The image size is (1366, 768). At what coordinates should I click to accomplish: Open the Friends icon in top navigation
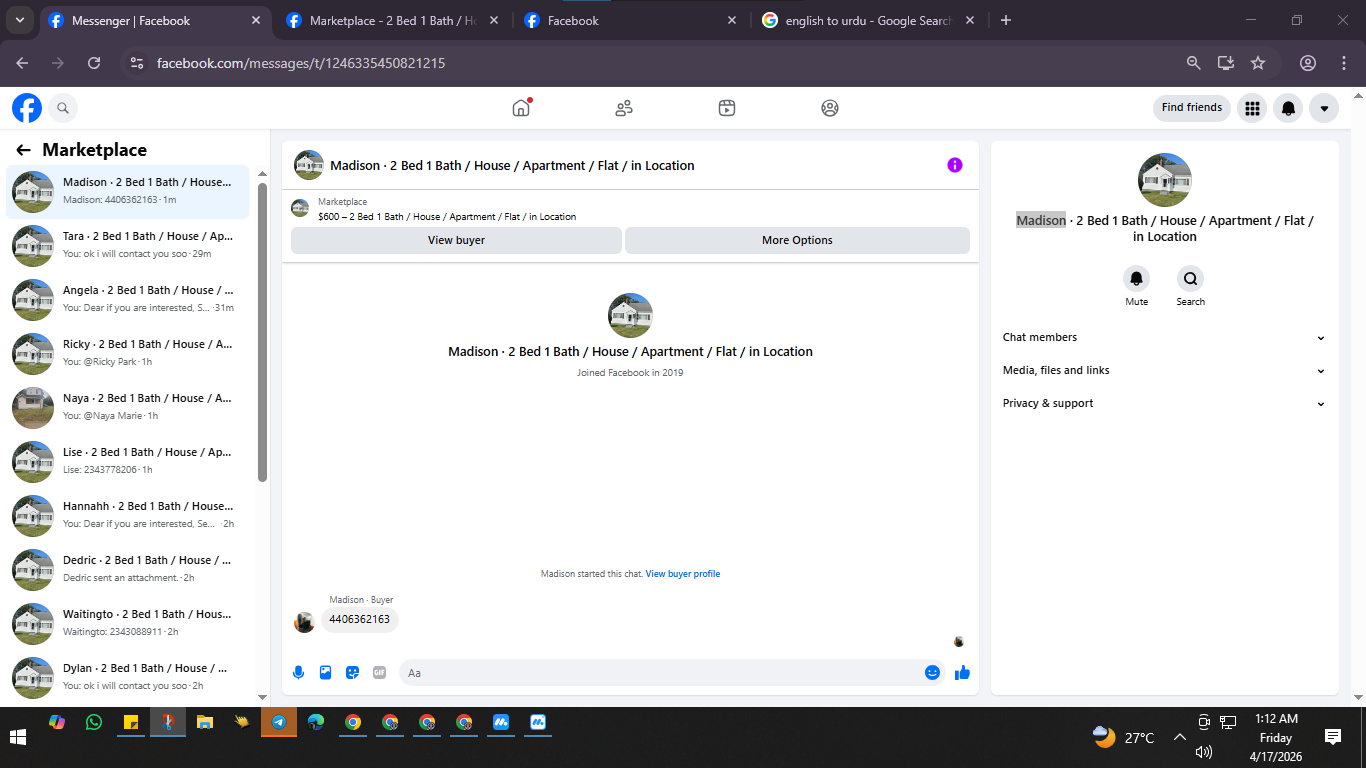tap(624, 108)
